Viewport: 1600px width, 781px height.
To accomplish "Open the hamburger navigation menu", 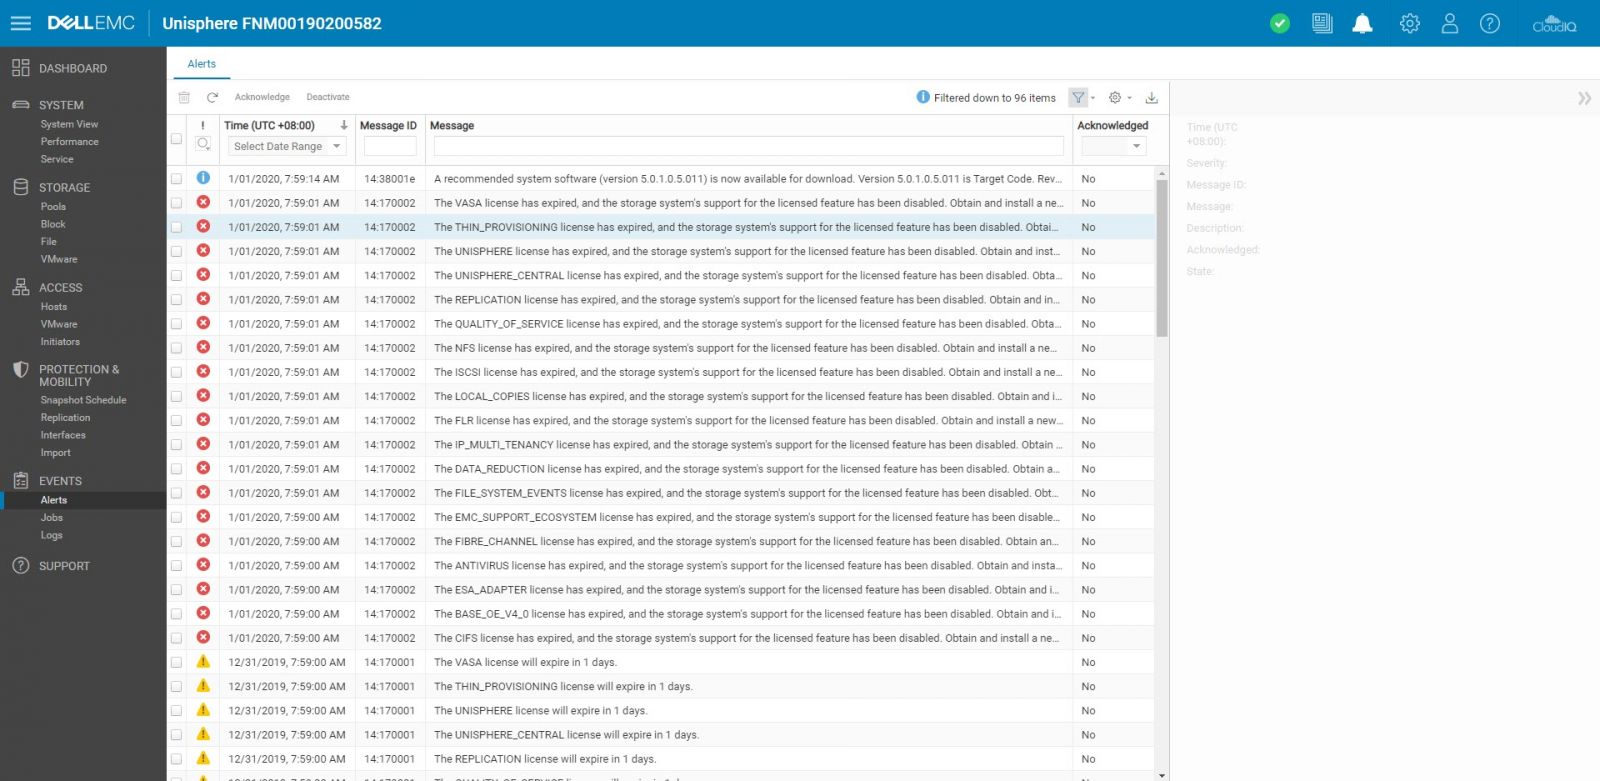I will pos(21,23).
